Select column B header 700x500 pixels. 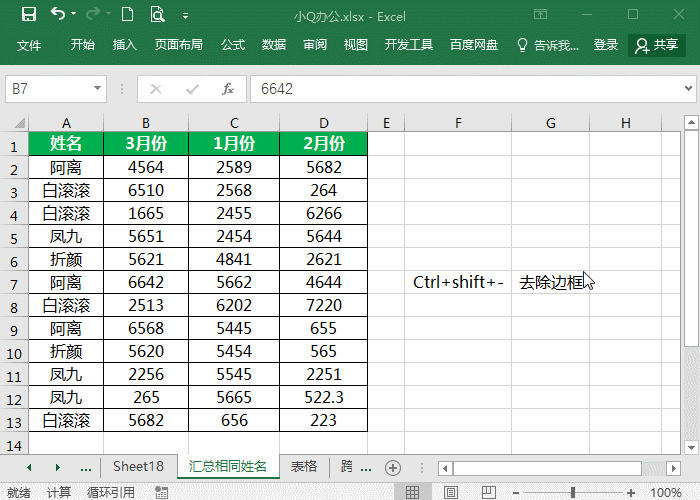tap(146, 123)
